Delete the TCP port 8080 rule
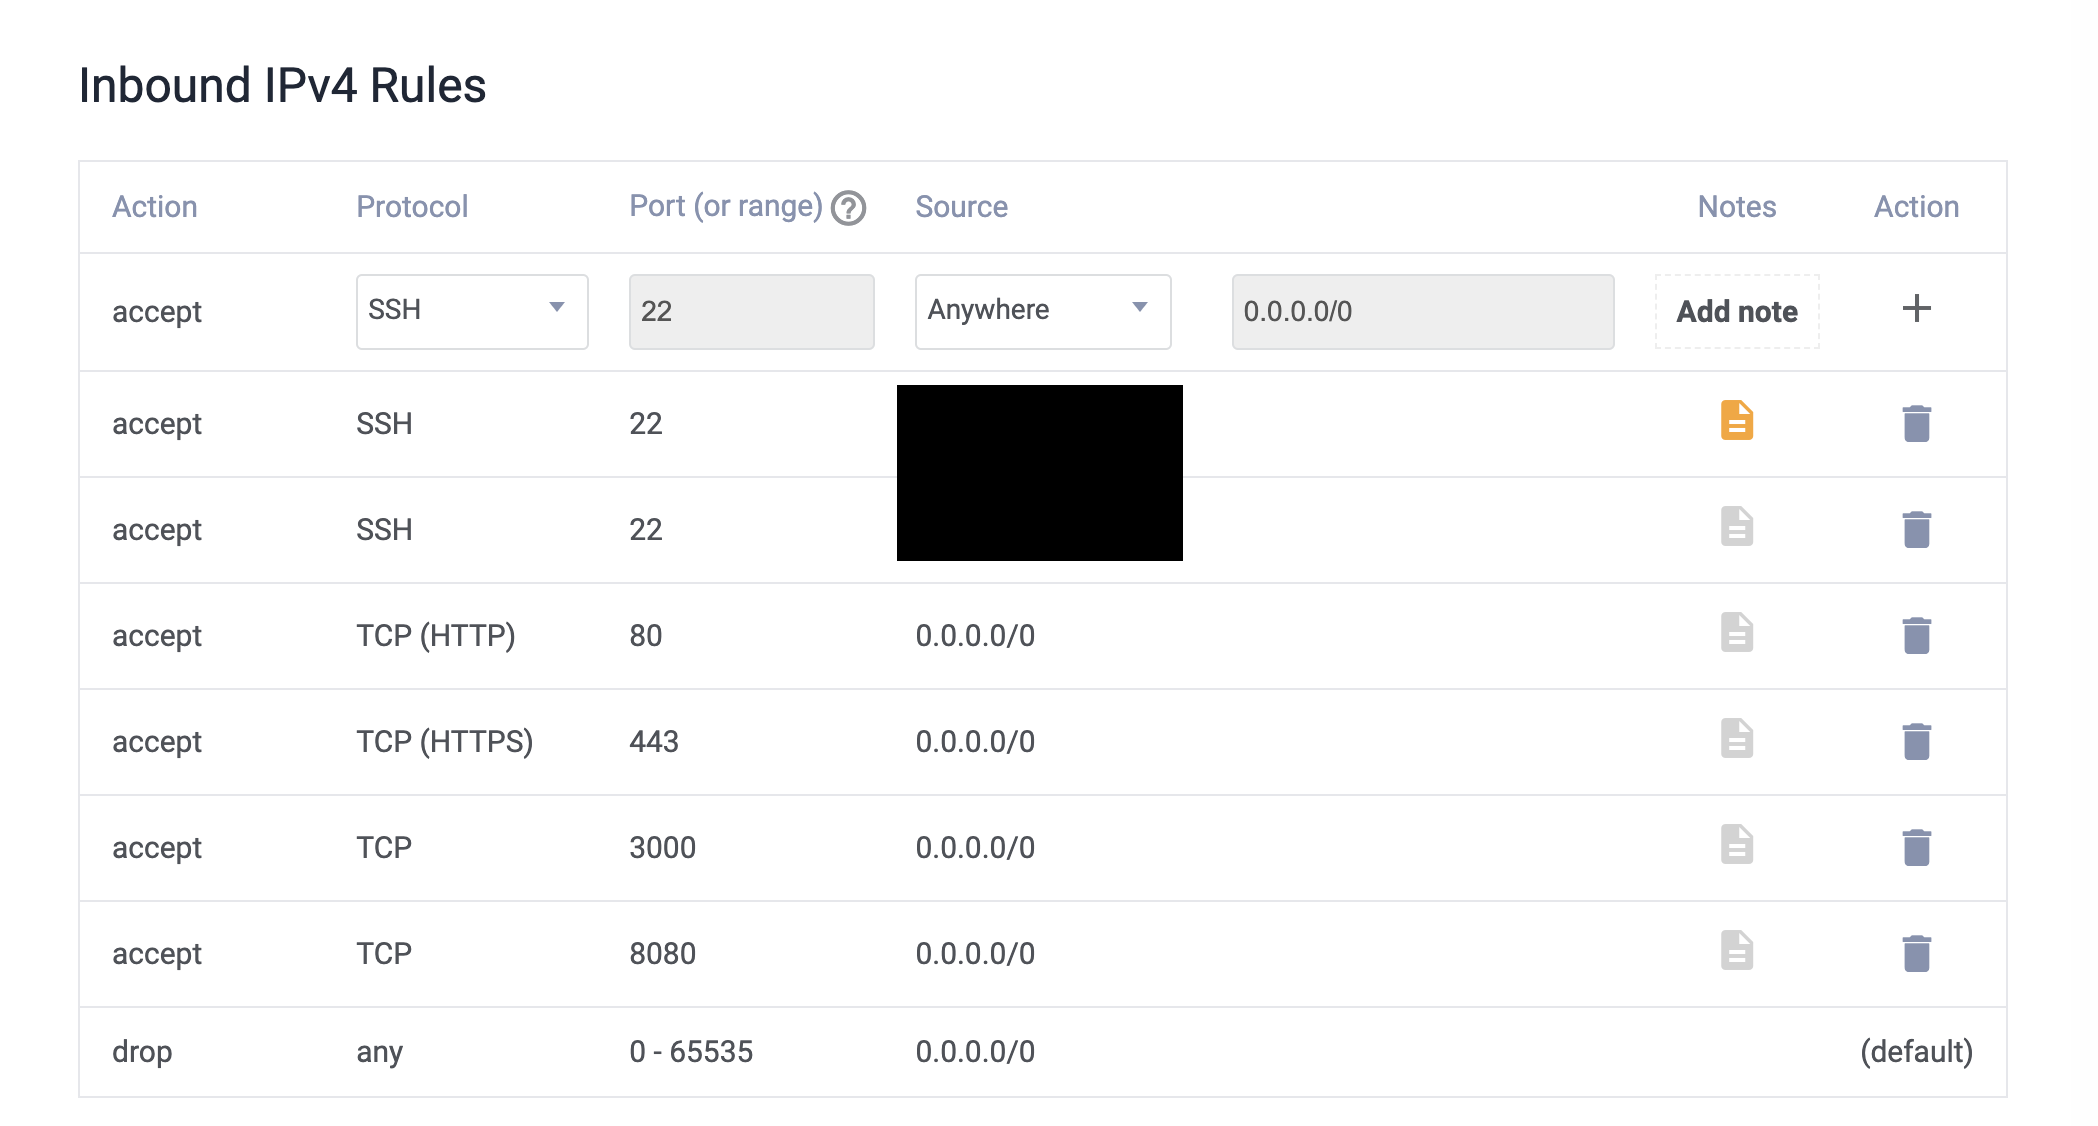 coord(1916,953)
